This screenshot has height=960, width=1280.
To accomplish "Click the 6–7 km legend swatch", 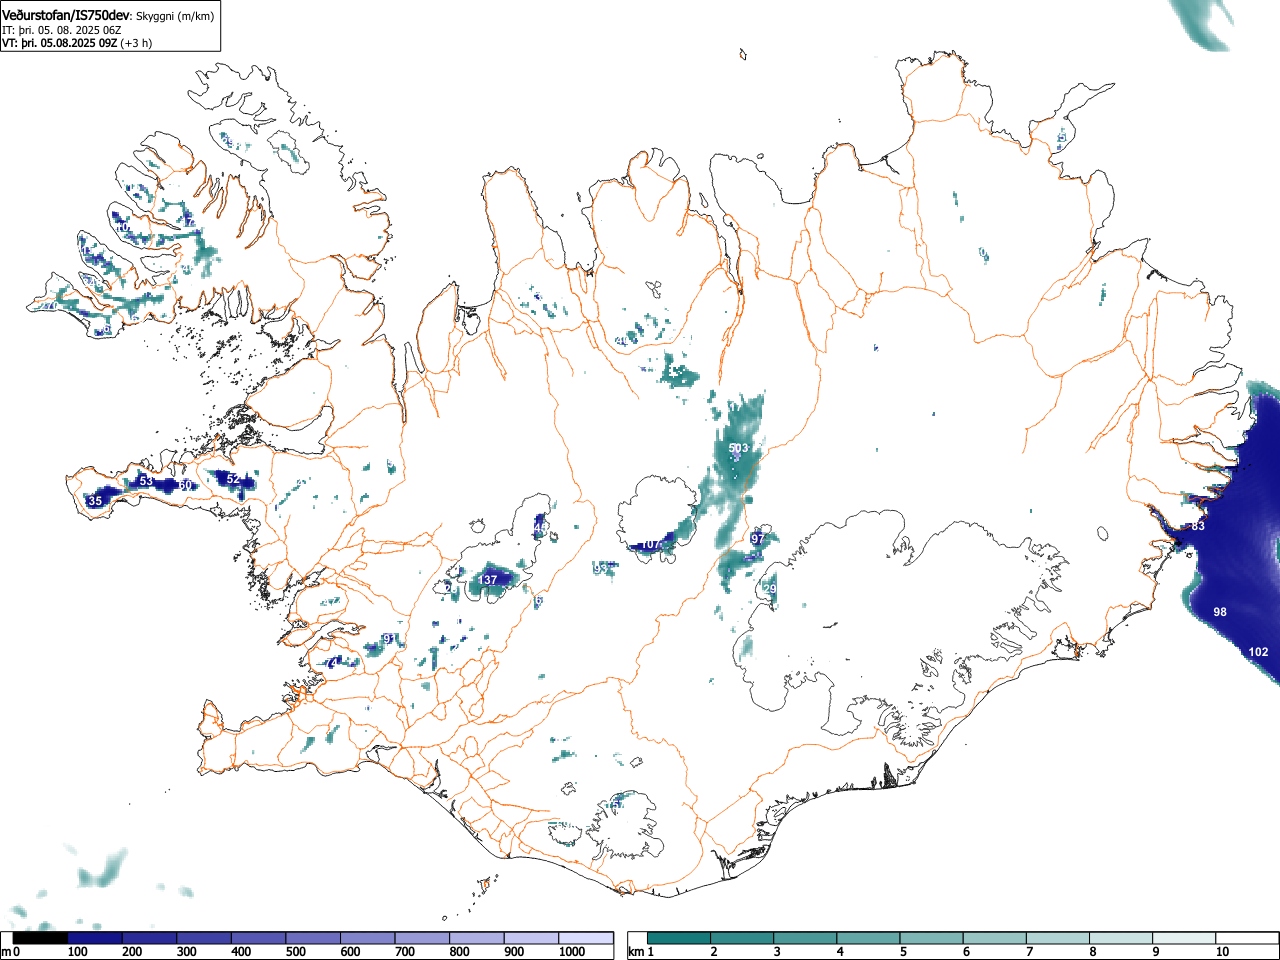I will pos(994,938).
